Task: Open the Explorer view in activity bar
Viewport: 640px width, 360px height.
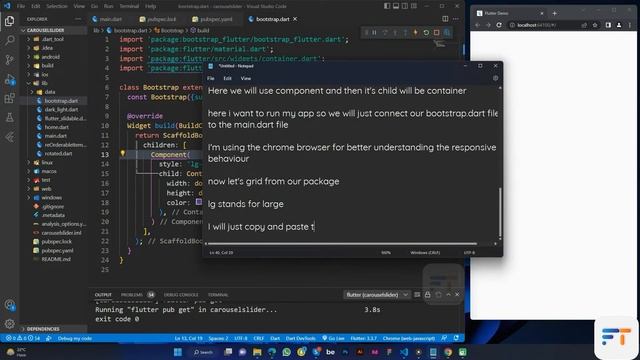Action: [x=9, y=21]
